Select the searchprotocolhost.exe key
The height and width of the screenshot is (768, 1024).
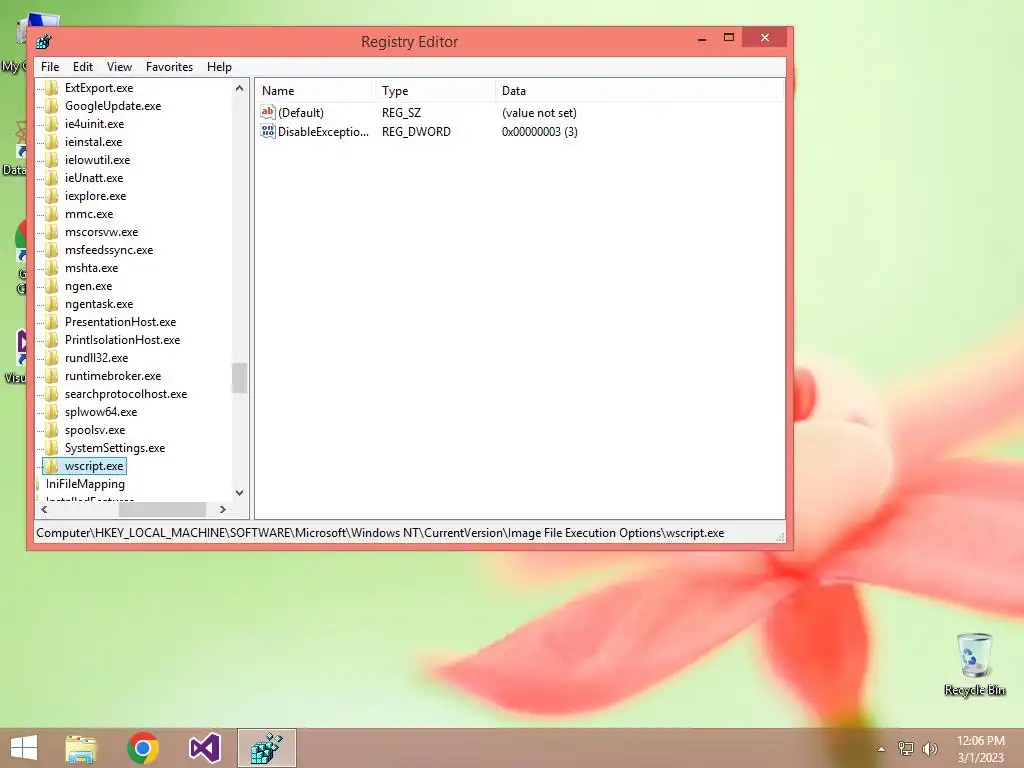[125, 394]
